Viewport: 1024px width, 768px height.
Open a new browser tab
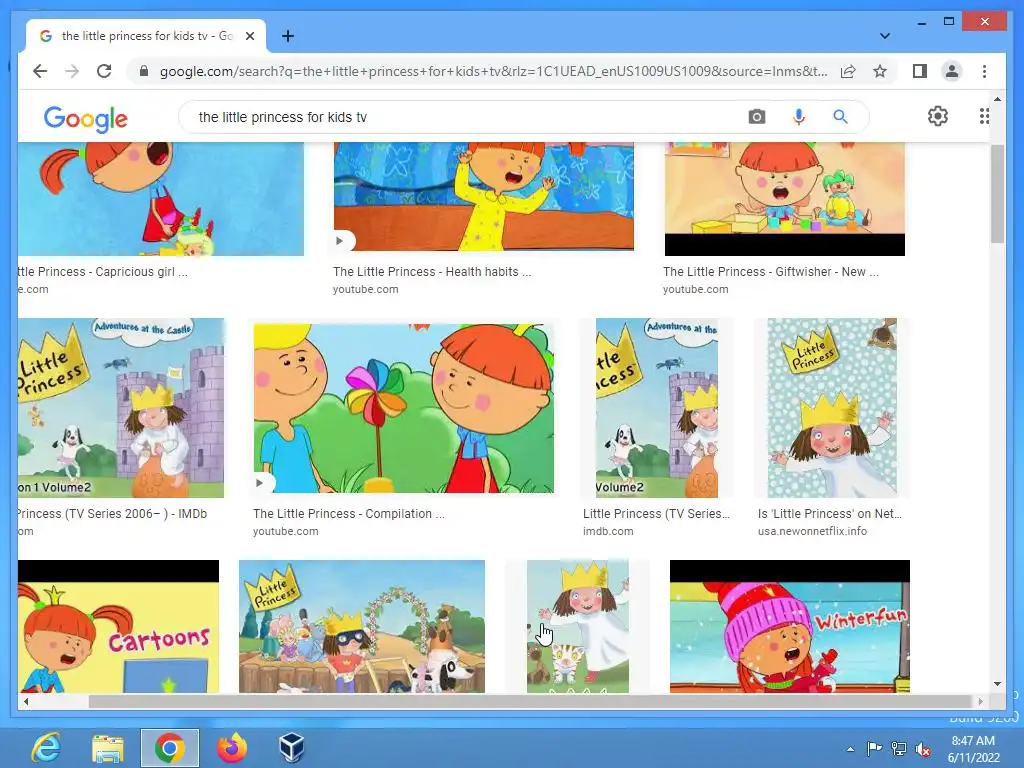(x=287, y=36)
